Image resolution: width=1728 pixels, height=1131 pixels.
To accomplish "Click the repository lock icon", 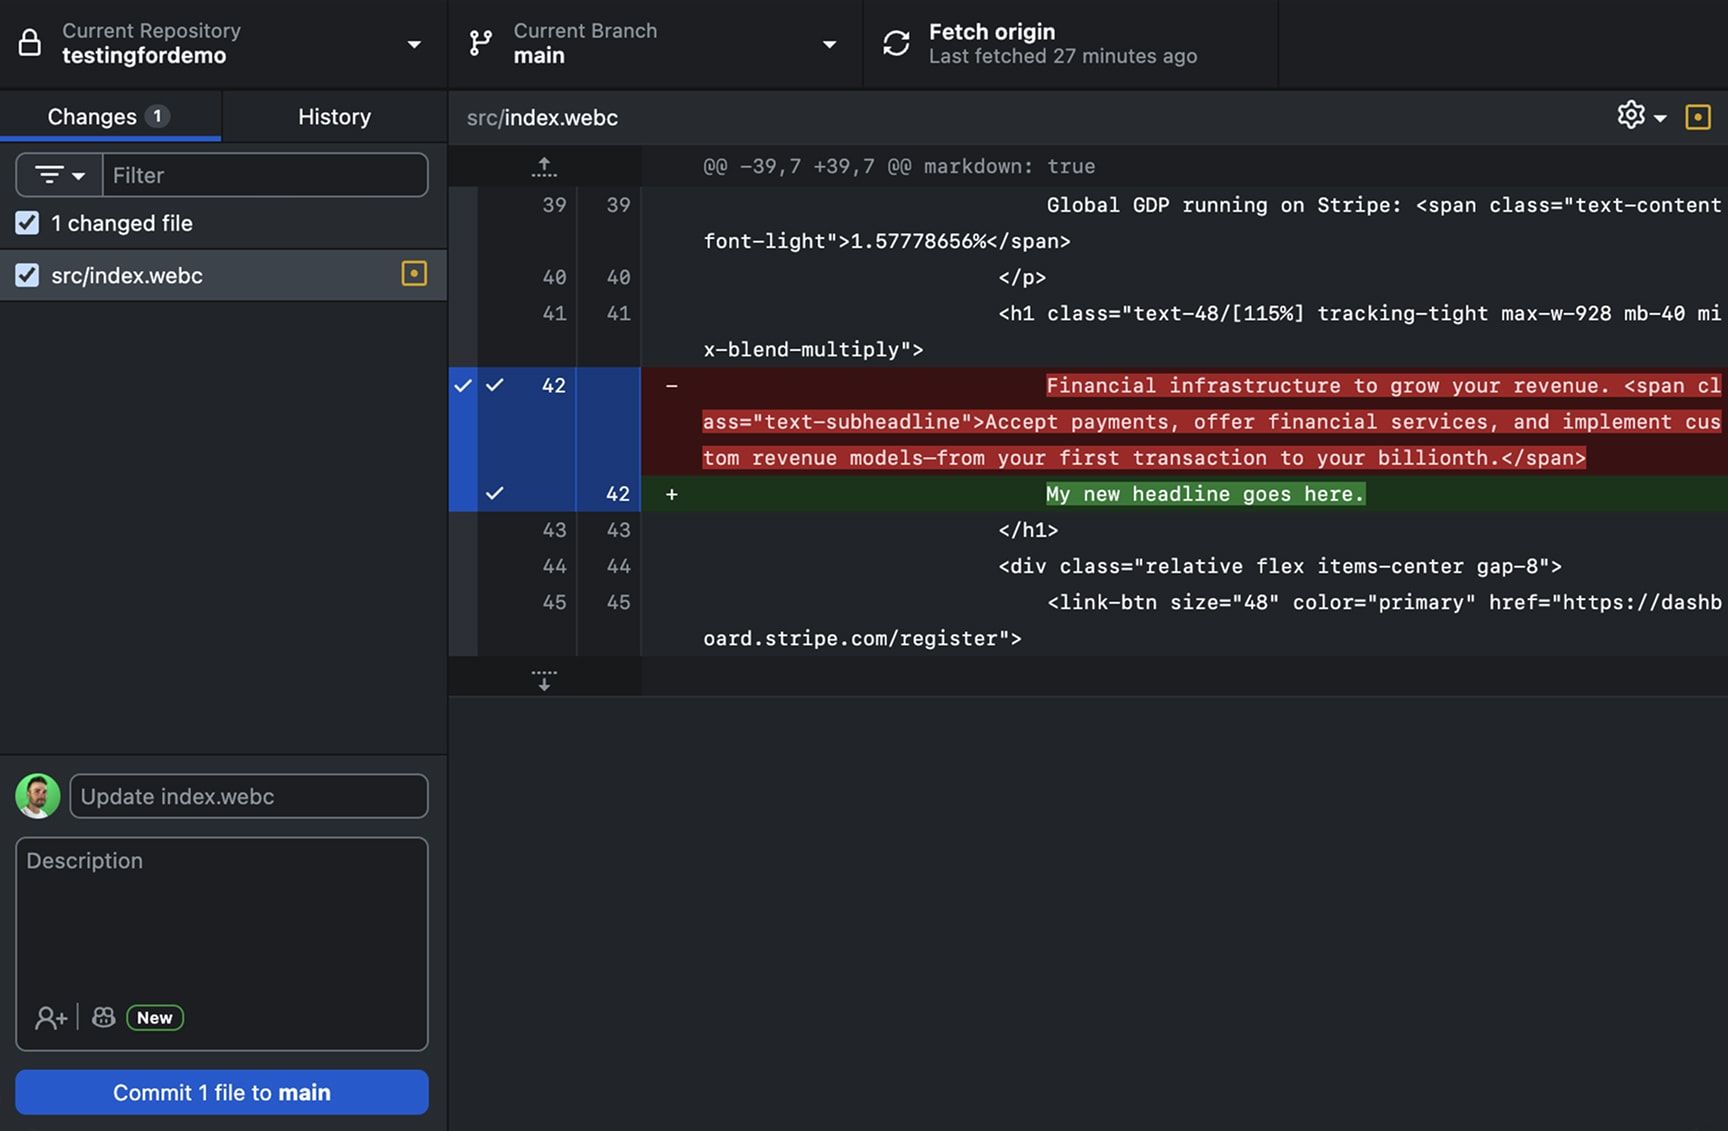I will pos(30,43).
